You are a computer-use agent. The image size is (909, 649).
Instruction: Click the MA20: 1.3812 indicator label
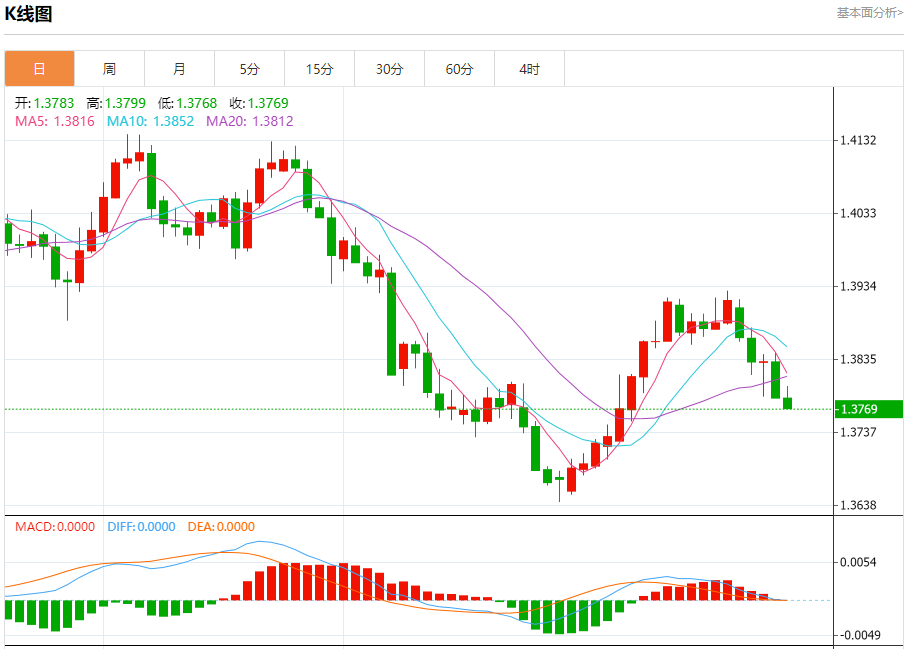click(x=249, y=121)
